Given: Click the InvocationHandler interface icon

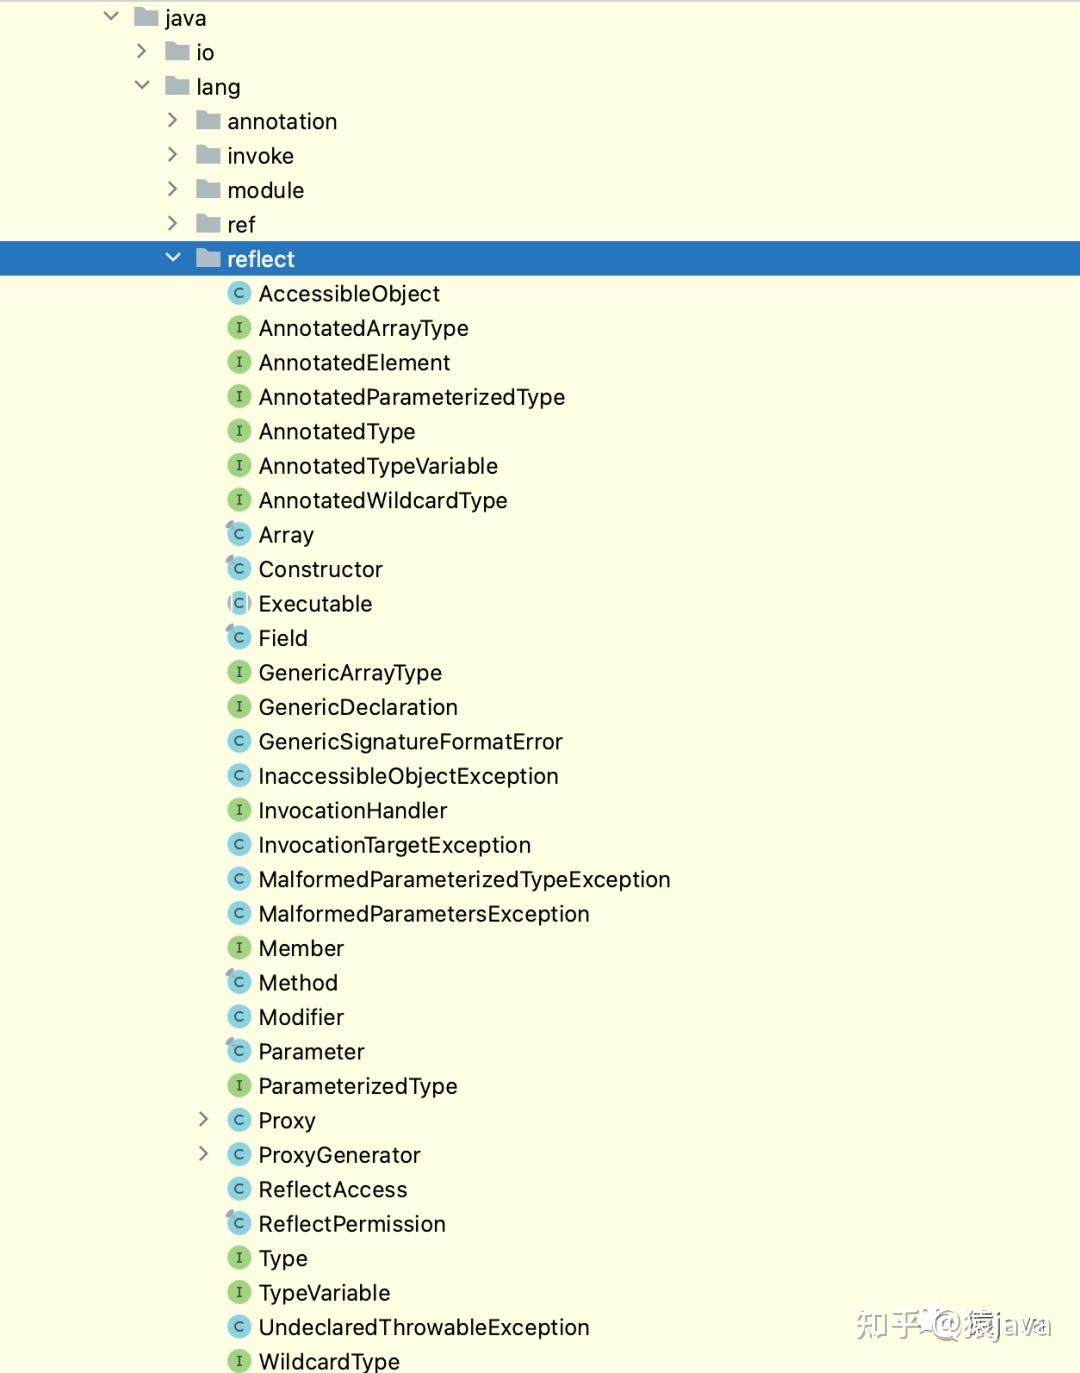Looking at the screenshot, I should [239, 810].
